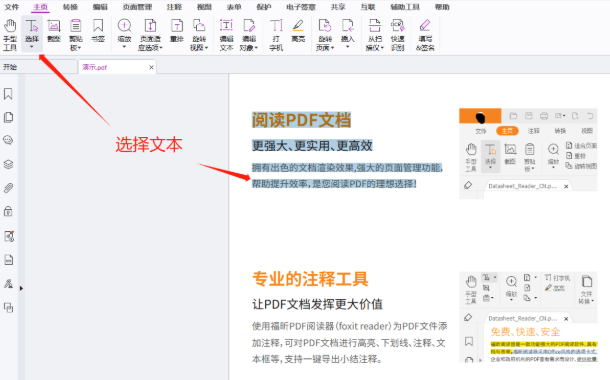Viewport: 610px width, 380px height.
Task: Click the lower annotation screenshot image in page
Action: (x=528, y=317)
